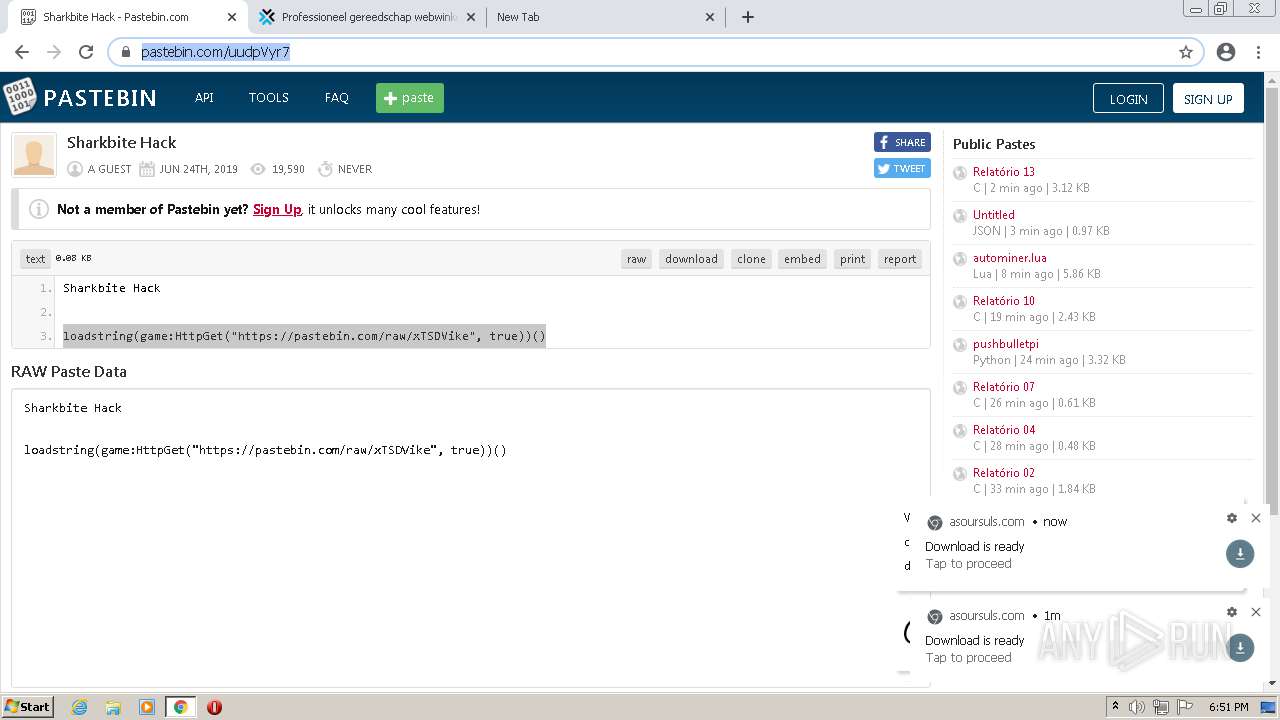
Task: Click the print button
Action: (852, 259)
